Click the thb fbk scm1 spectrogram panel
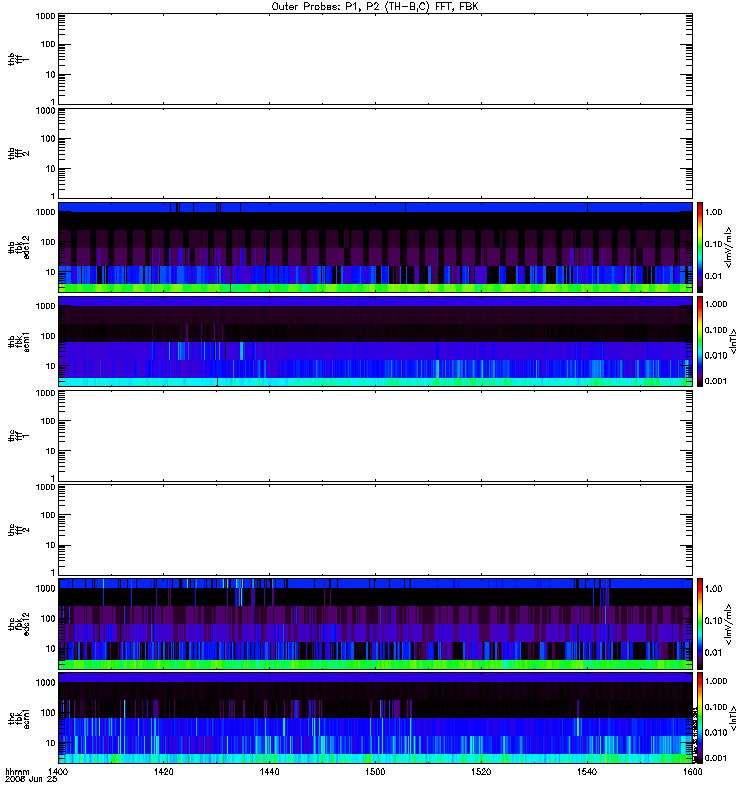 point(375,341)
